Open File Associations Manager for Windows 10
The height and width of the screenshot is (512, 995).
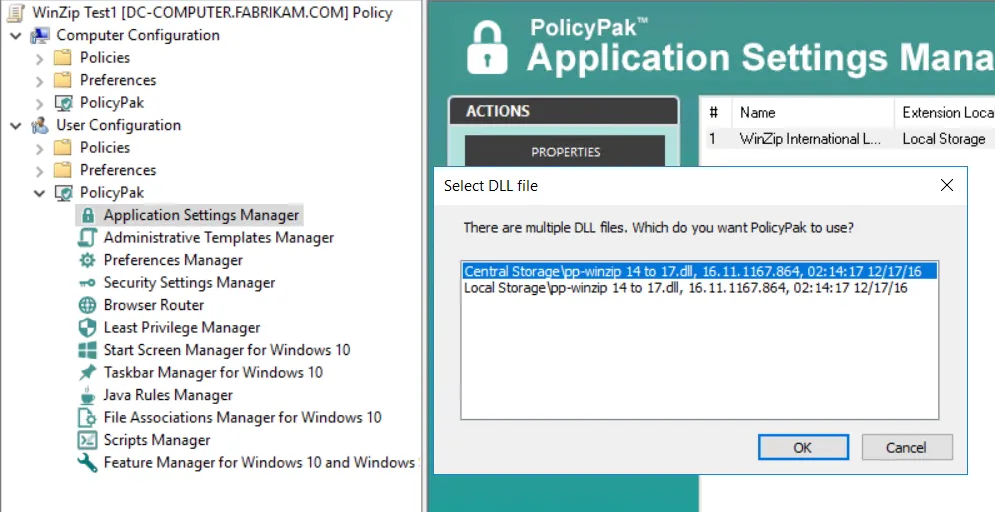(x=242, y=417)
